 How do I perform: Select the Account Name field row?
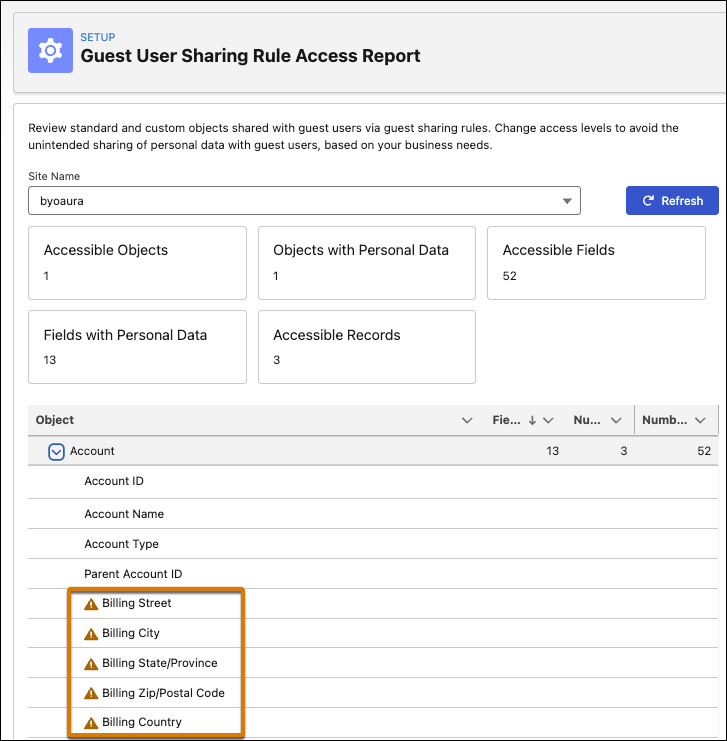click(x=373, y=514)
